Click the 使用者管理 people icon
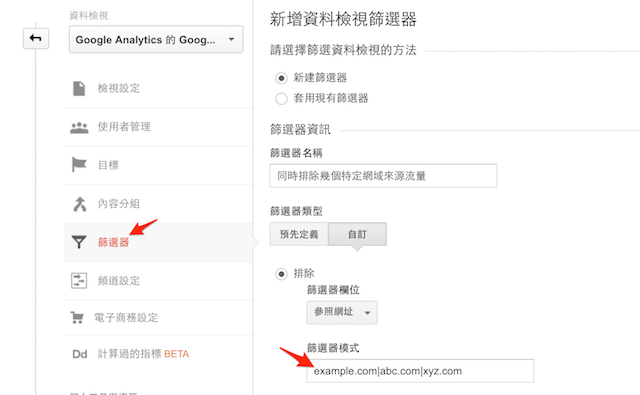640x395 pixels. (79, 127)
